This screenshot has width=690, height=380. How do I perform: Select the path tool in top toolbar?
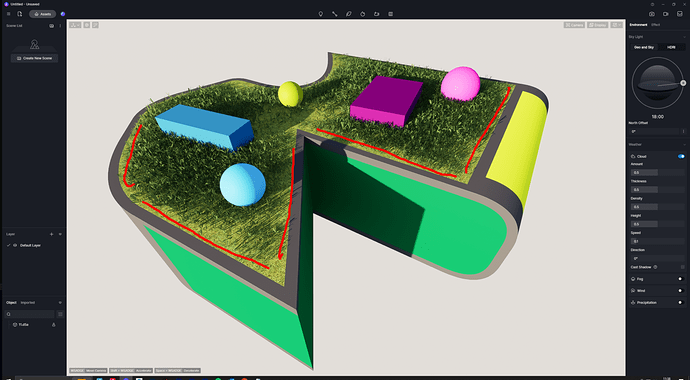pos(334,14)
